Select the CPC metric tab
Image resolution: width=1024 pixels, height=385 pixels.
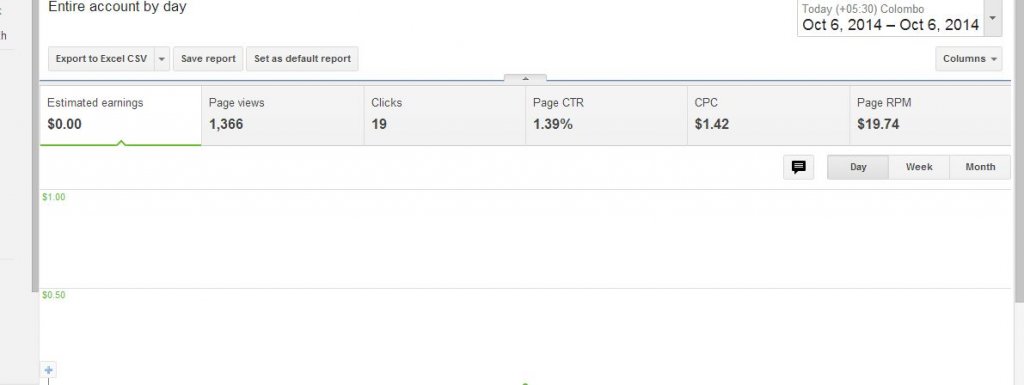tap(769, 116)
